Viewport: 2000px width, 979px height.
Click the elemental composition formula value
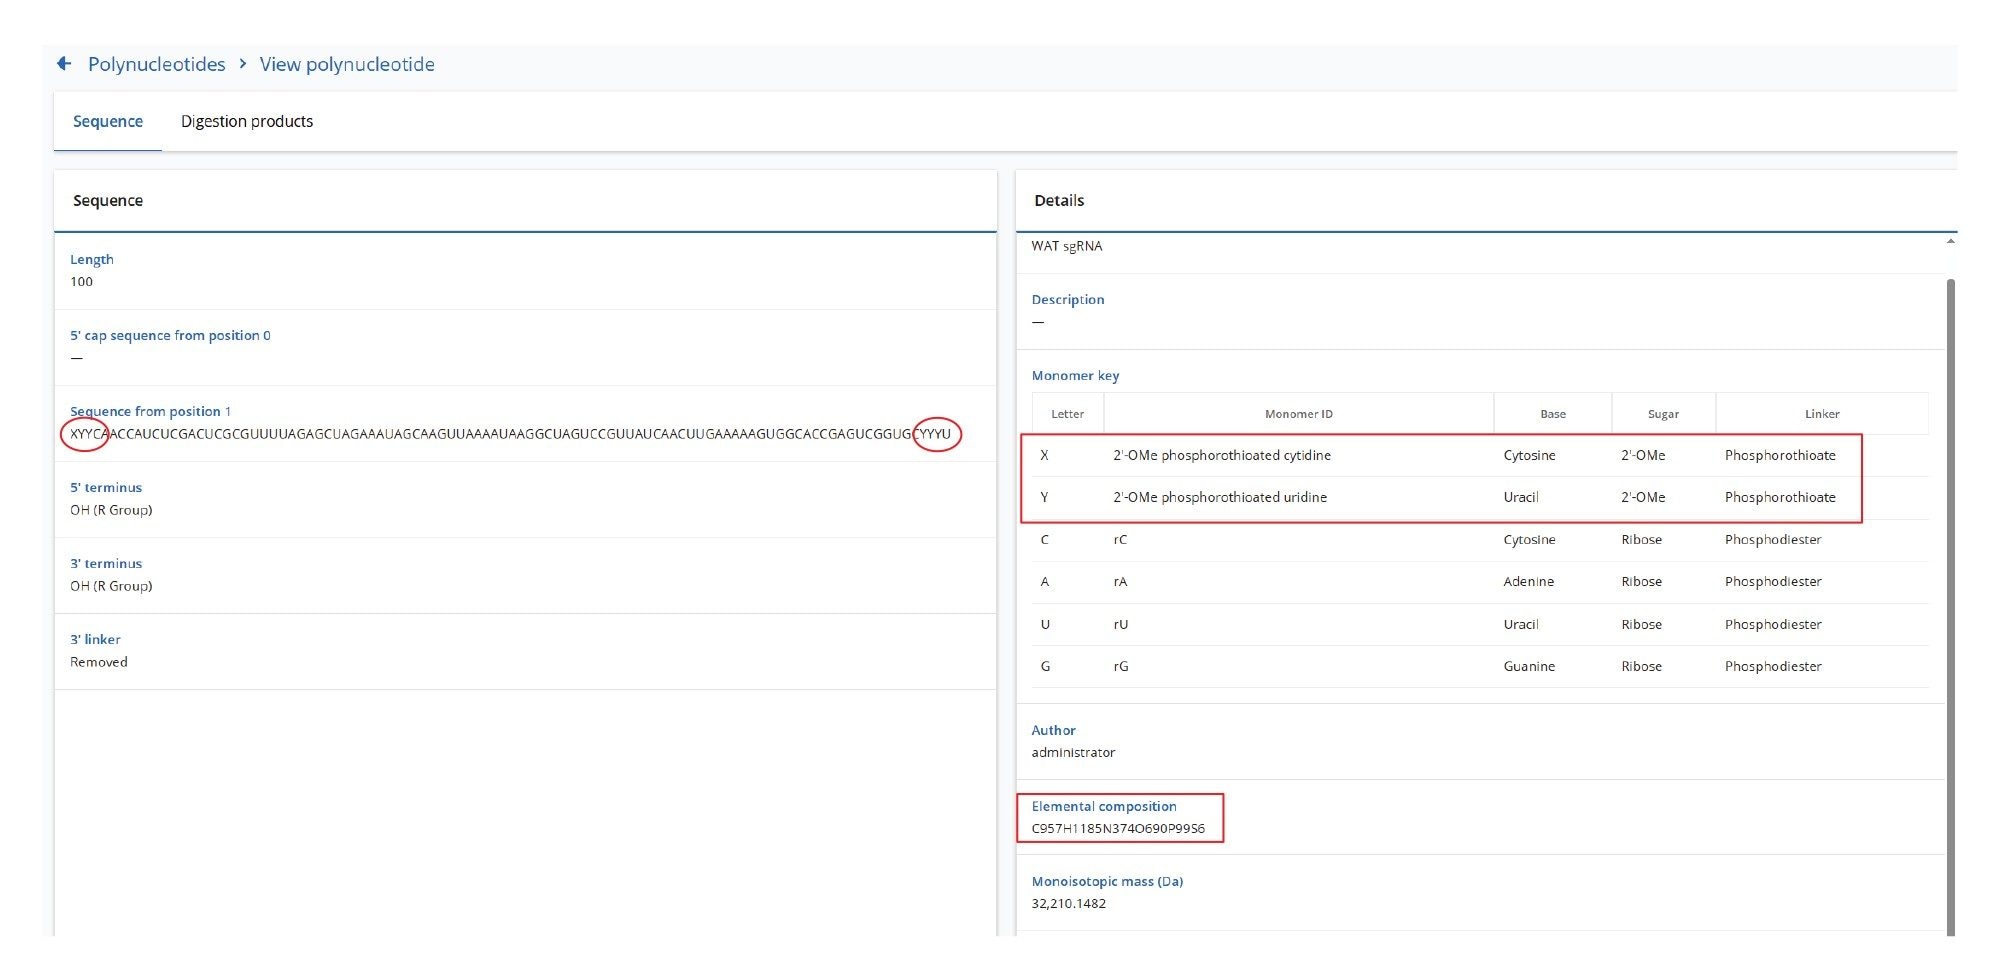pos(1117,828)
